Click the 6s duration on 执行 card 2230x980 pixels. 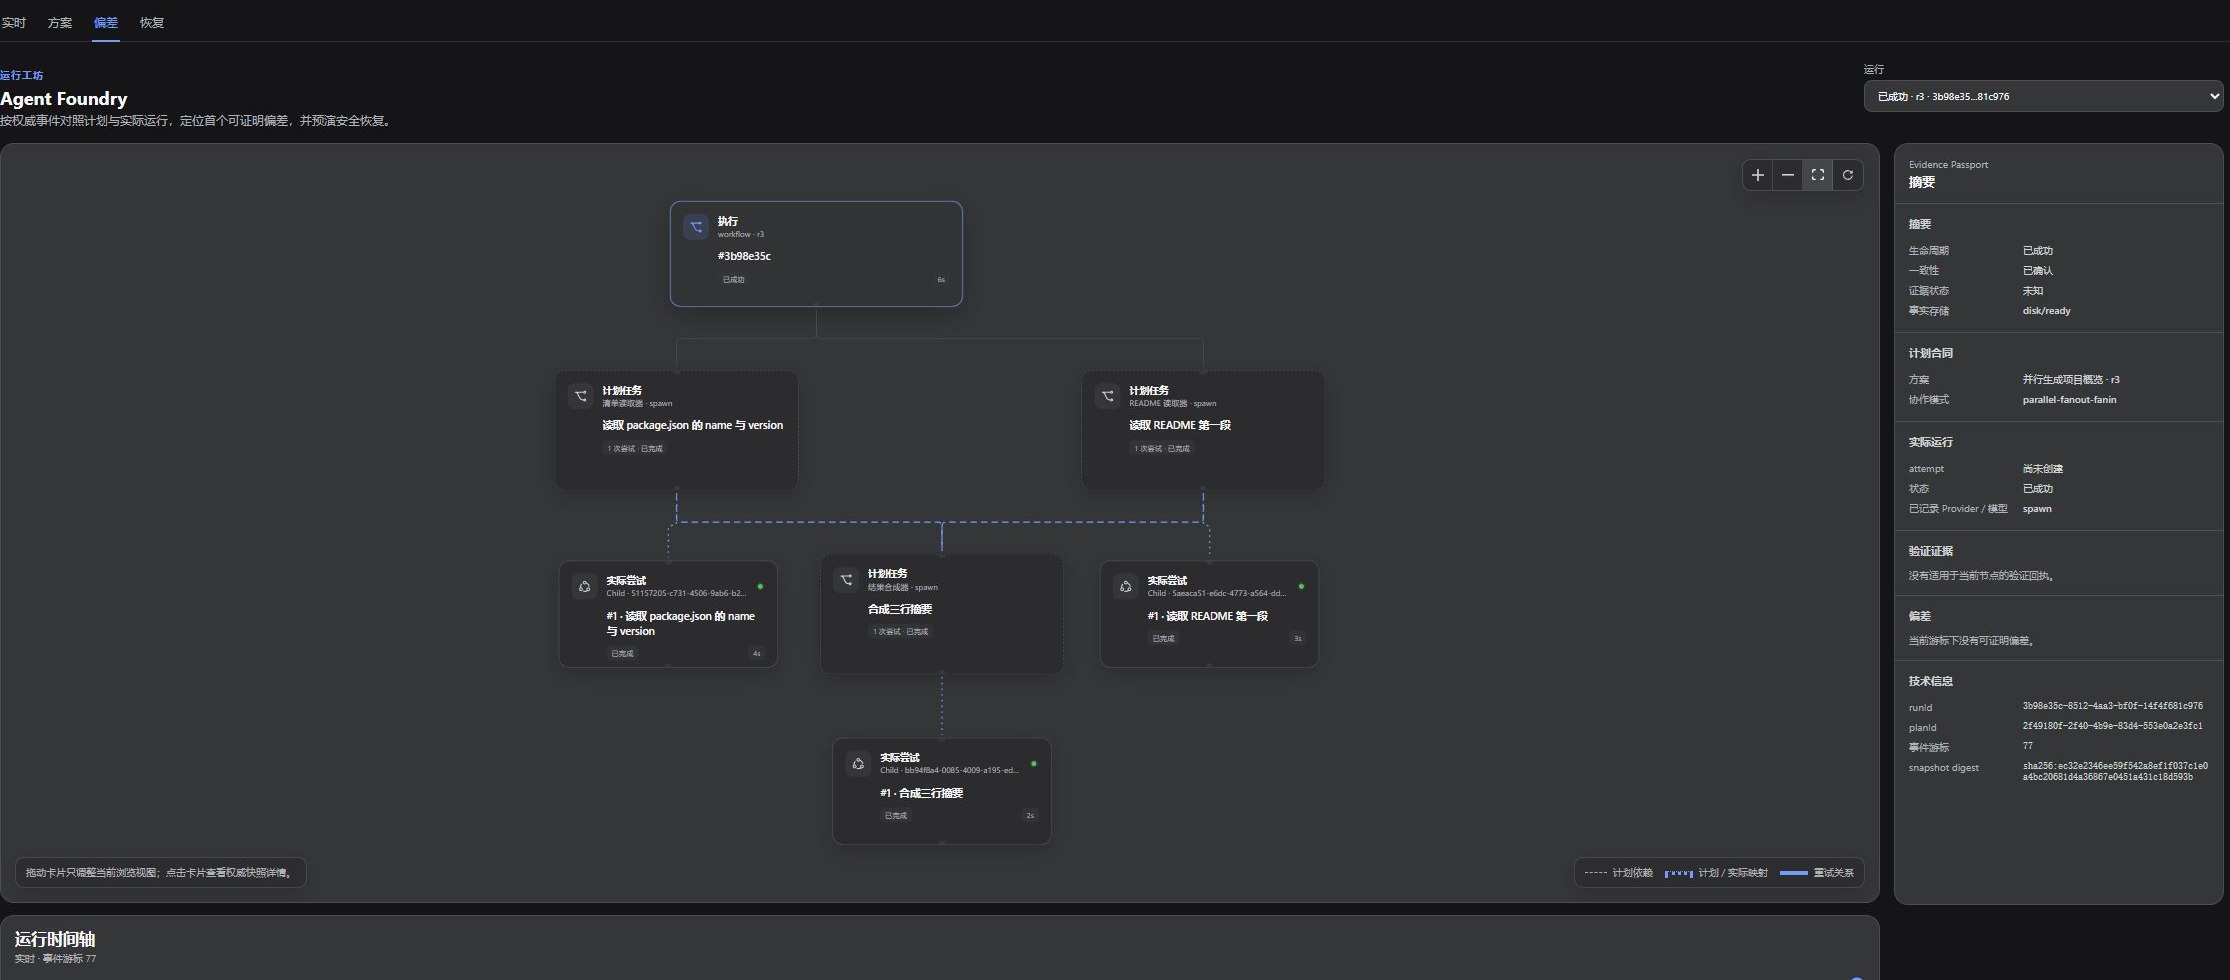tap(941, 280)
